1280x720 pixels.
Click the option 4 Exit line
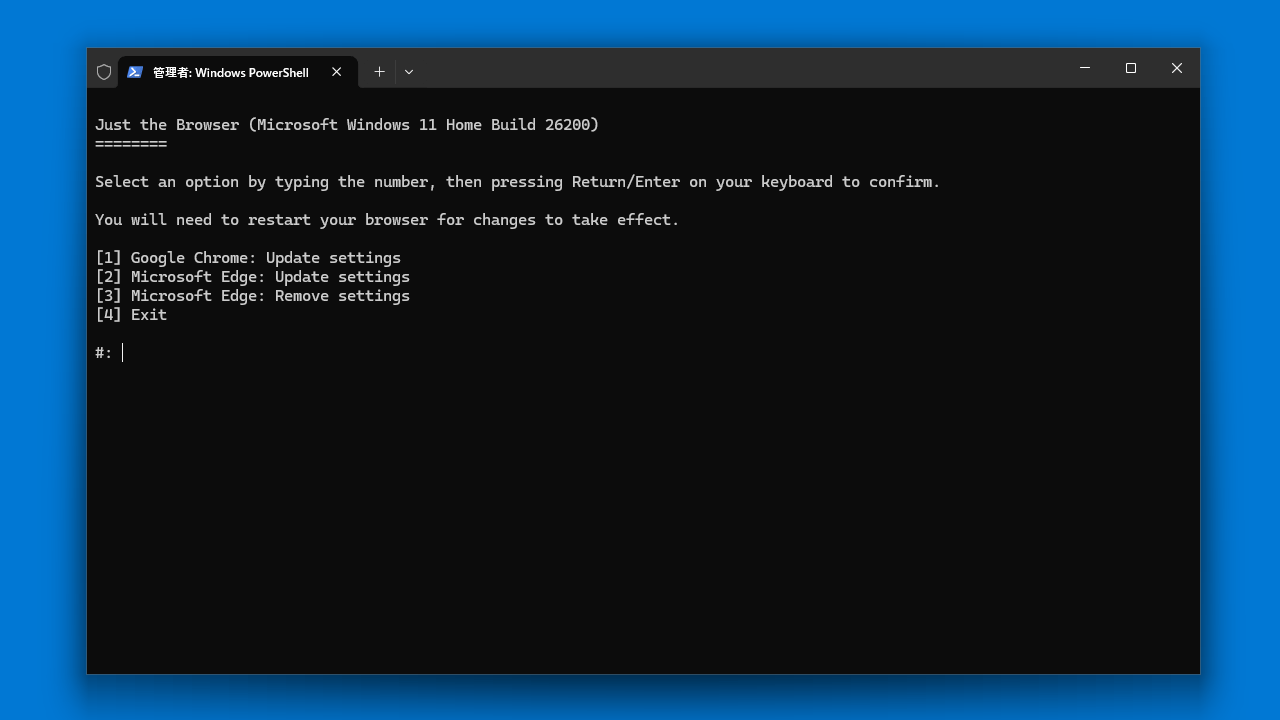[131, 315]
